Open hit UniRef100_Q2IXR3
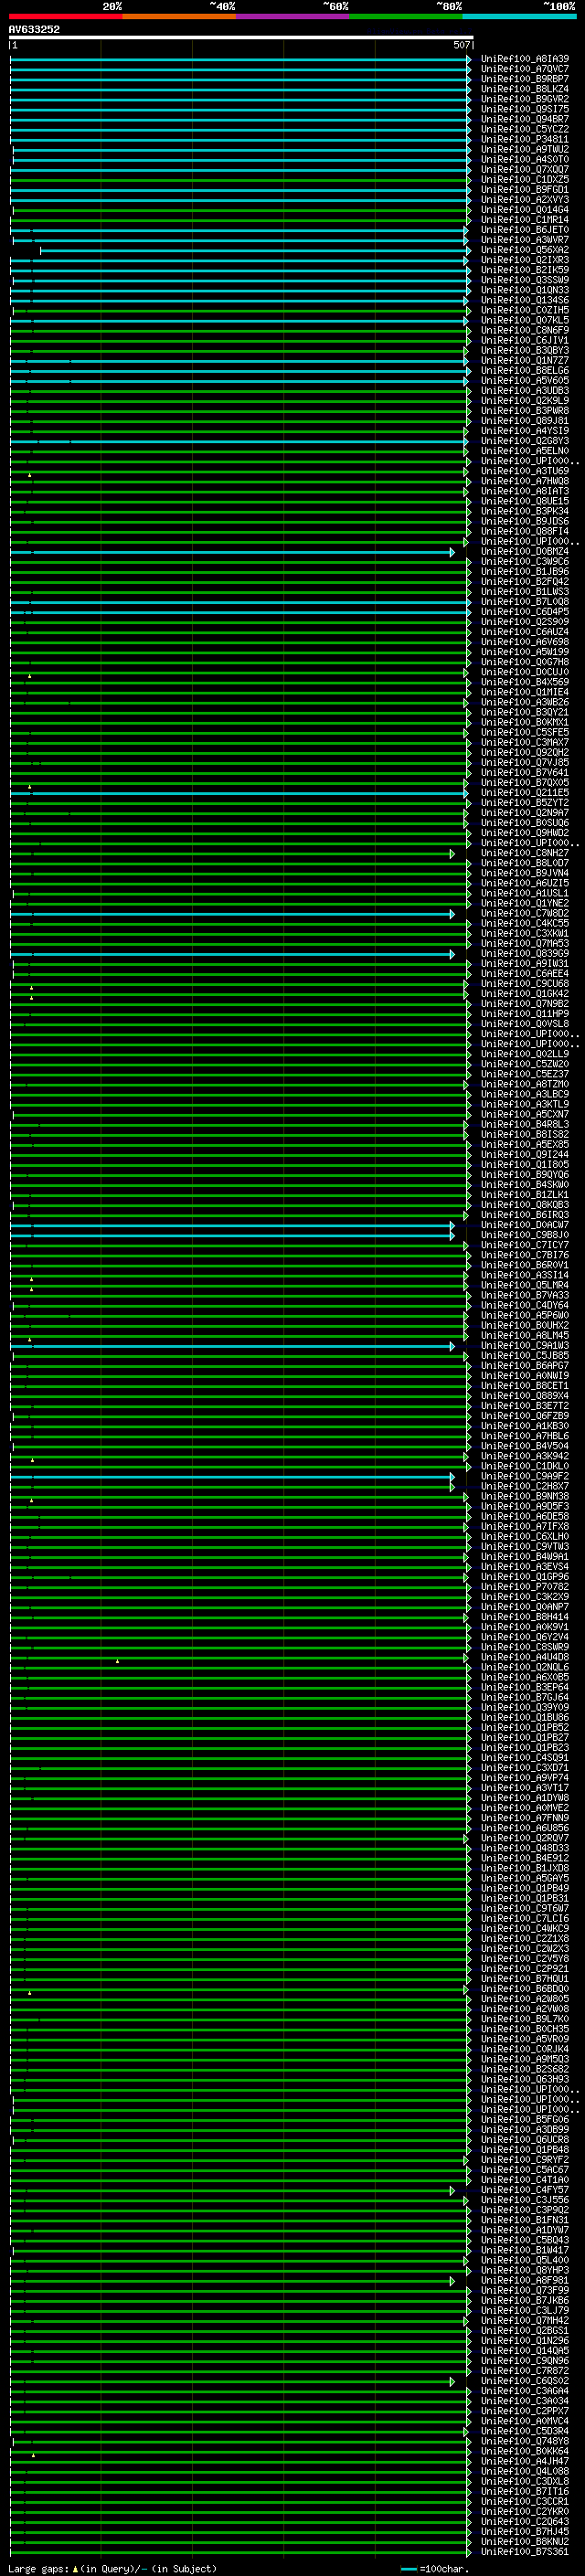585x2576 pixels. pos(525,260)
